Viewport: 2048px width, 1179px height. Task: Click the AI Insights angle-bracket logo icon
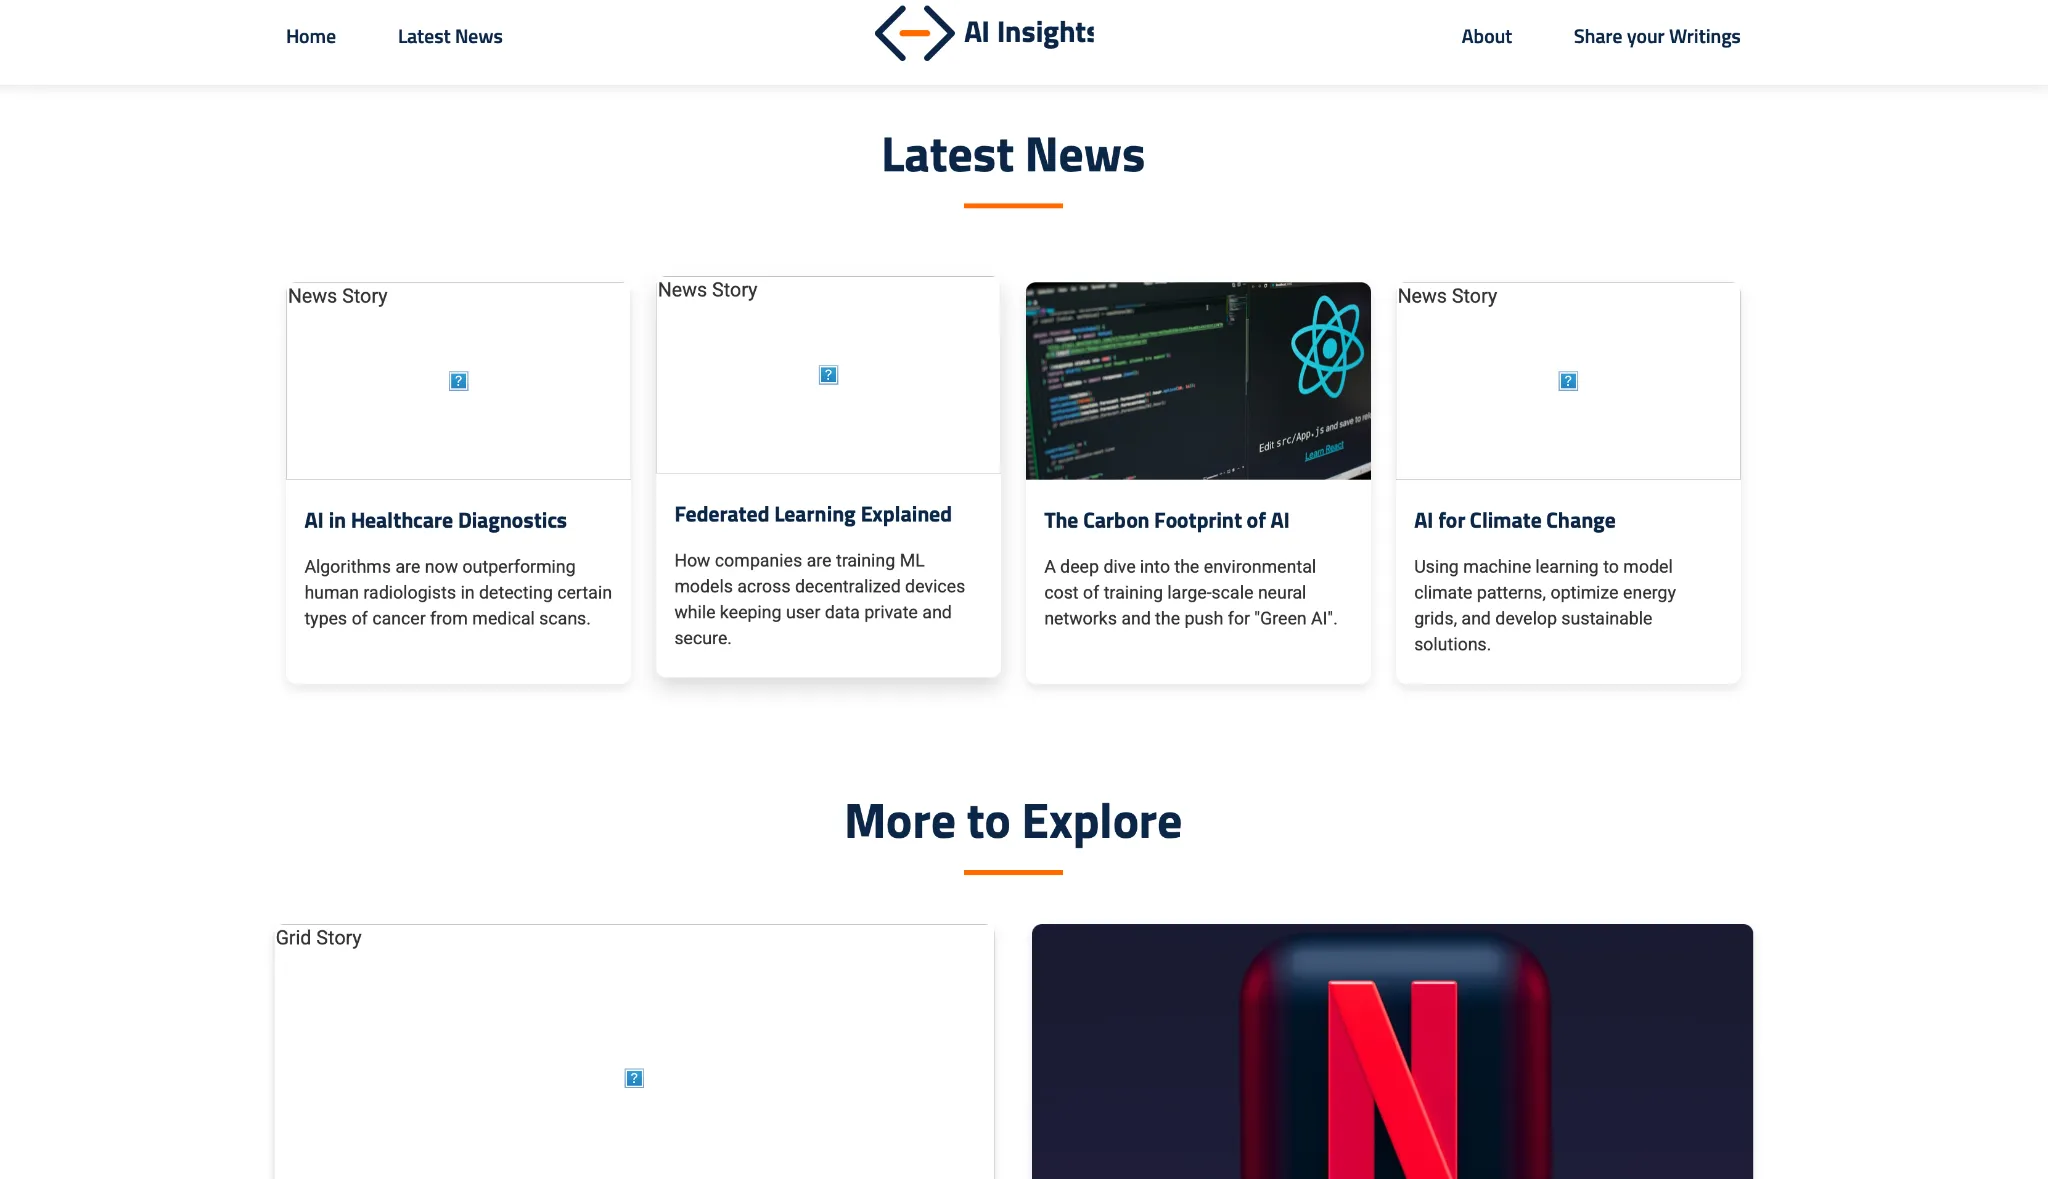click(914, 33)
